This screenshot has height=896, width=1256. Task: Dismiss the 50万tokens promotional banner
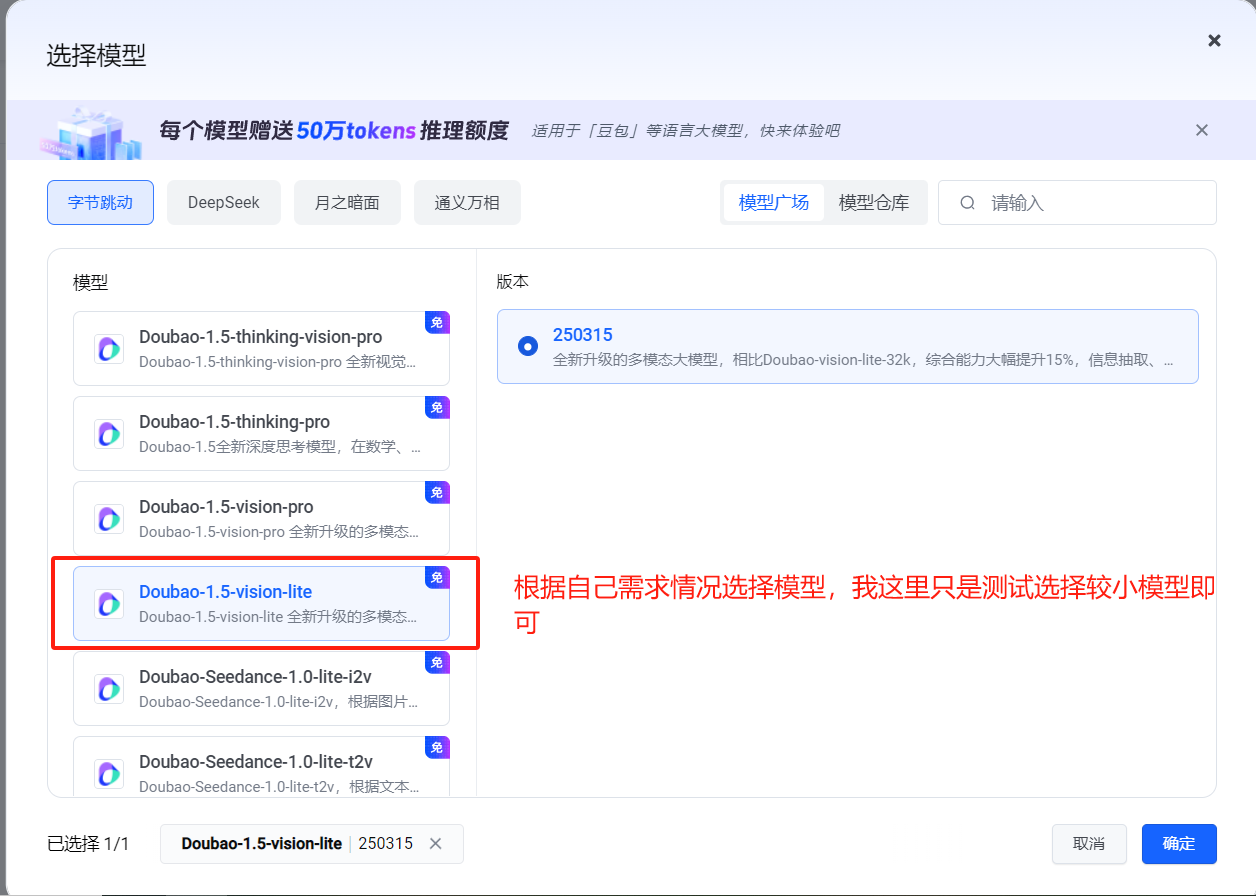click(1202, 130)
